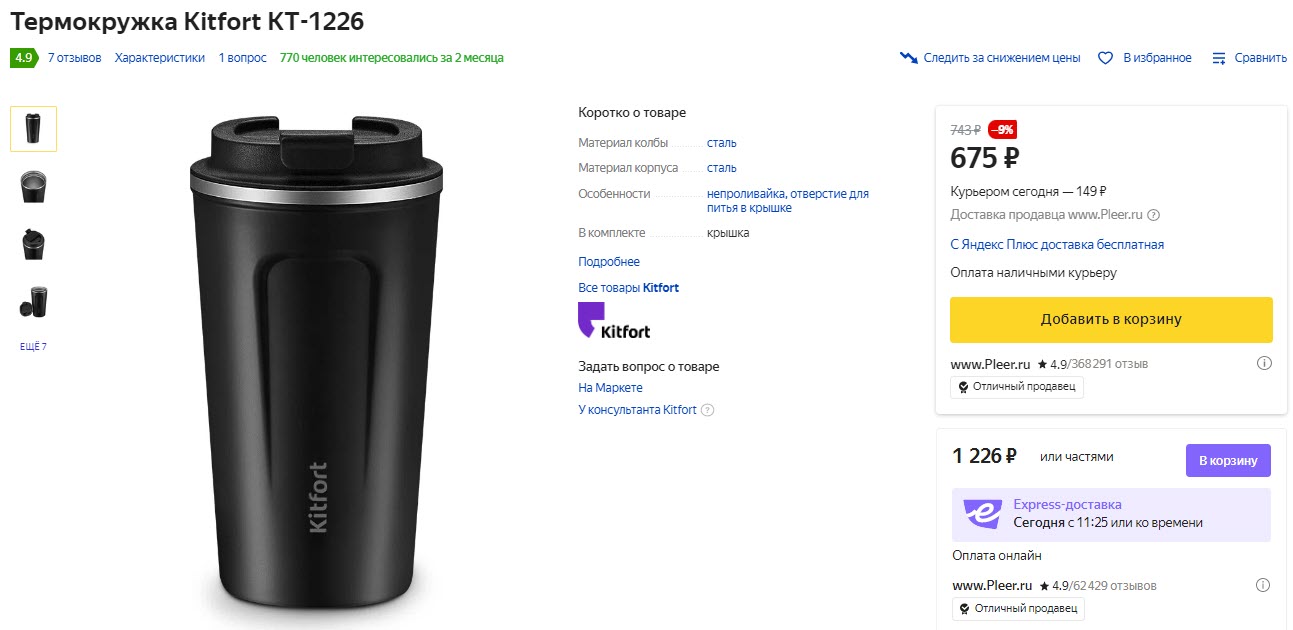Select the third mug thumbnail
Image resolution: width=1293 pixels, height=630 pixels.
[x=34, y=244]
